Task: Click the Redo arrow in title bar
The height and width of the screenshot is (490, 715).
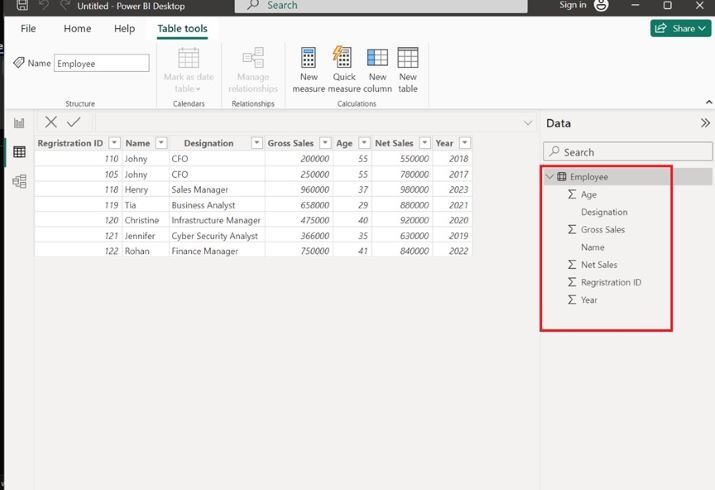Action: 65,5
